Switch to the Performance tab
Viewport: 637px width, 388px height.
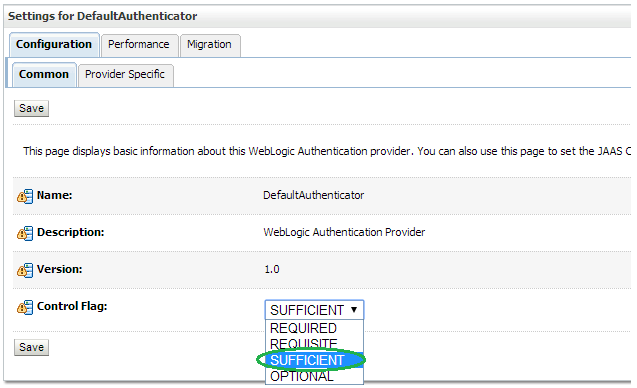click(x=139, y=44)
